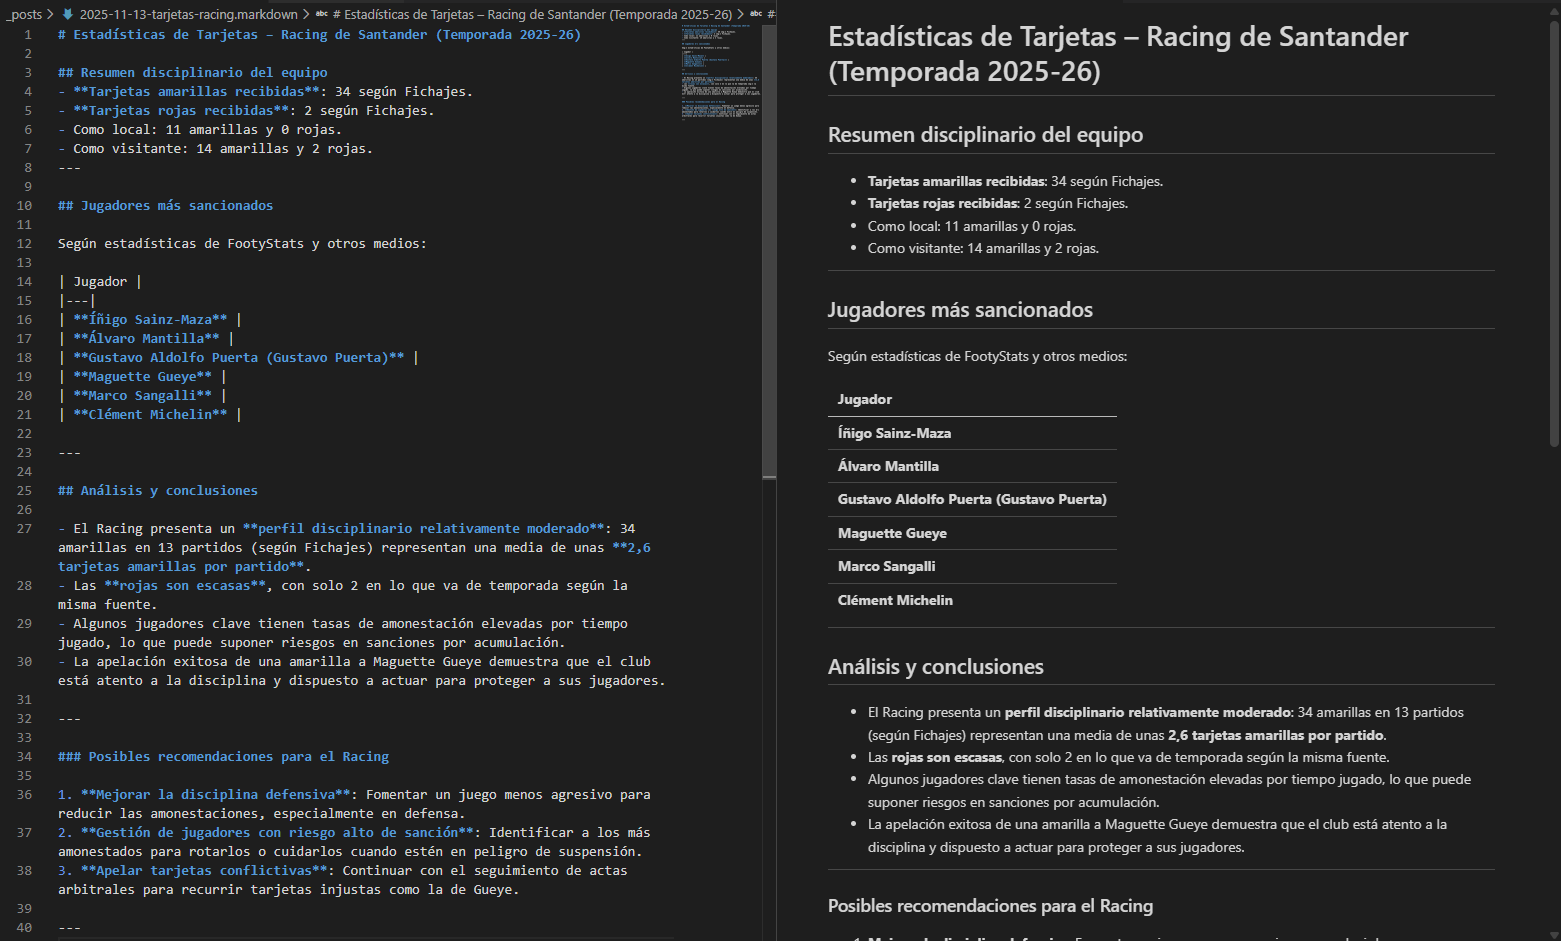
Task: Click the chevron after the tarjetas-racing.markdown breadcrumb
Action: (x=306, y=14)
